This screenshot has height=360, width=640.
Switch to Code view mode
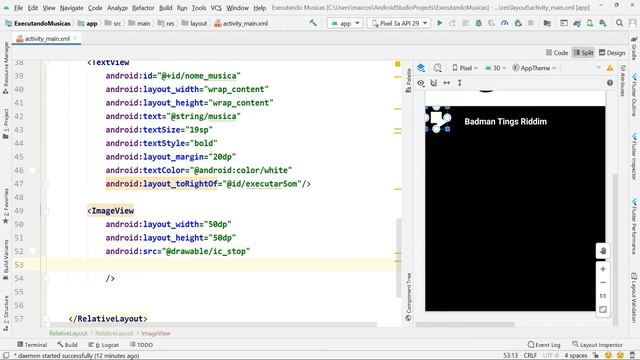[557, 53]
